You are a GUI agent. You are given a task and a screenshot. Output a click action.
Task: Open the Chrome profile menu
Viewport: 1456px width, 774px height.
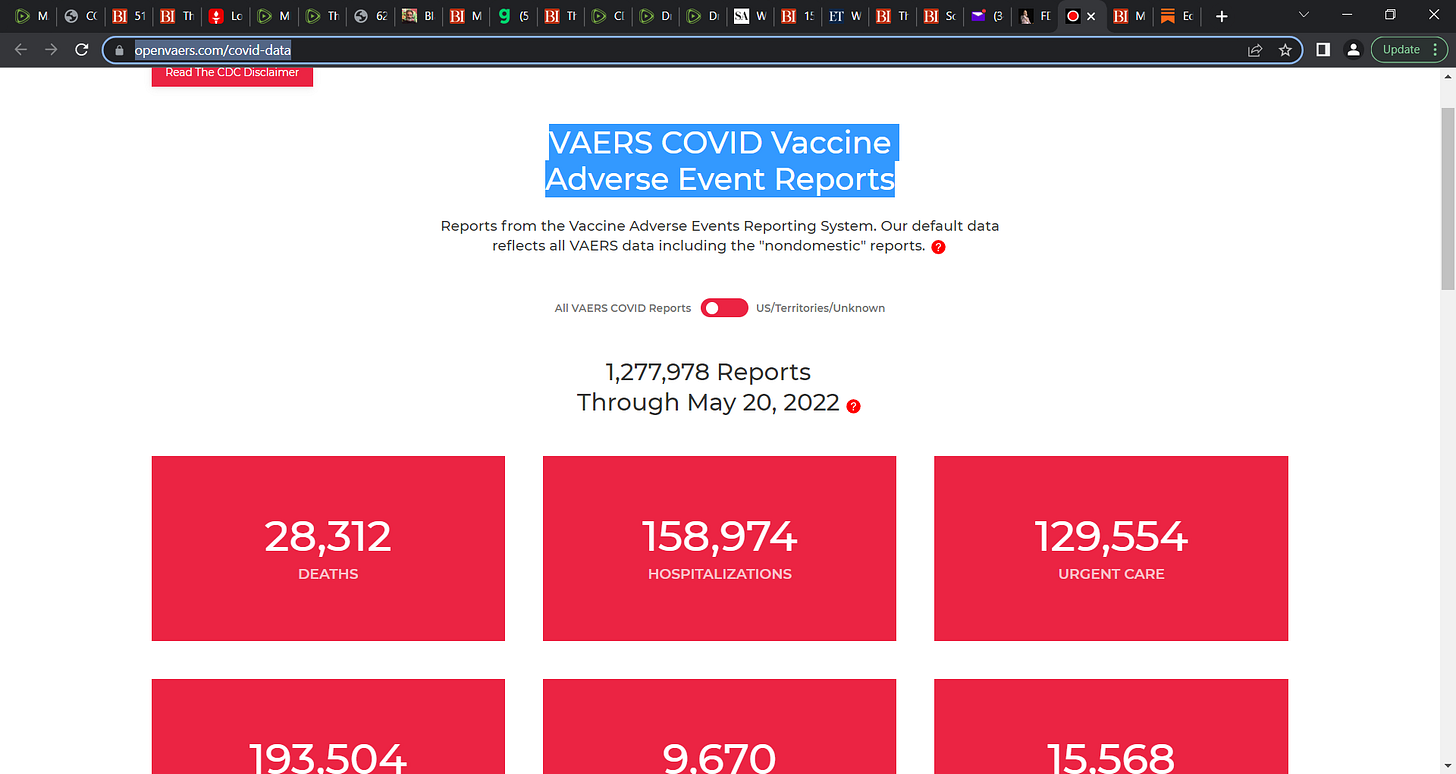(1352, 49)
